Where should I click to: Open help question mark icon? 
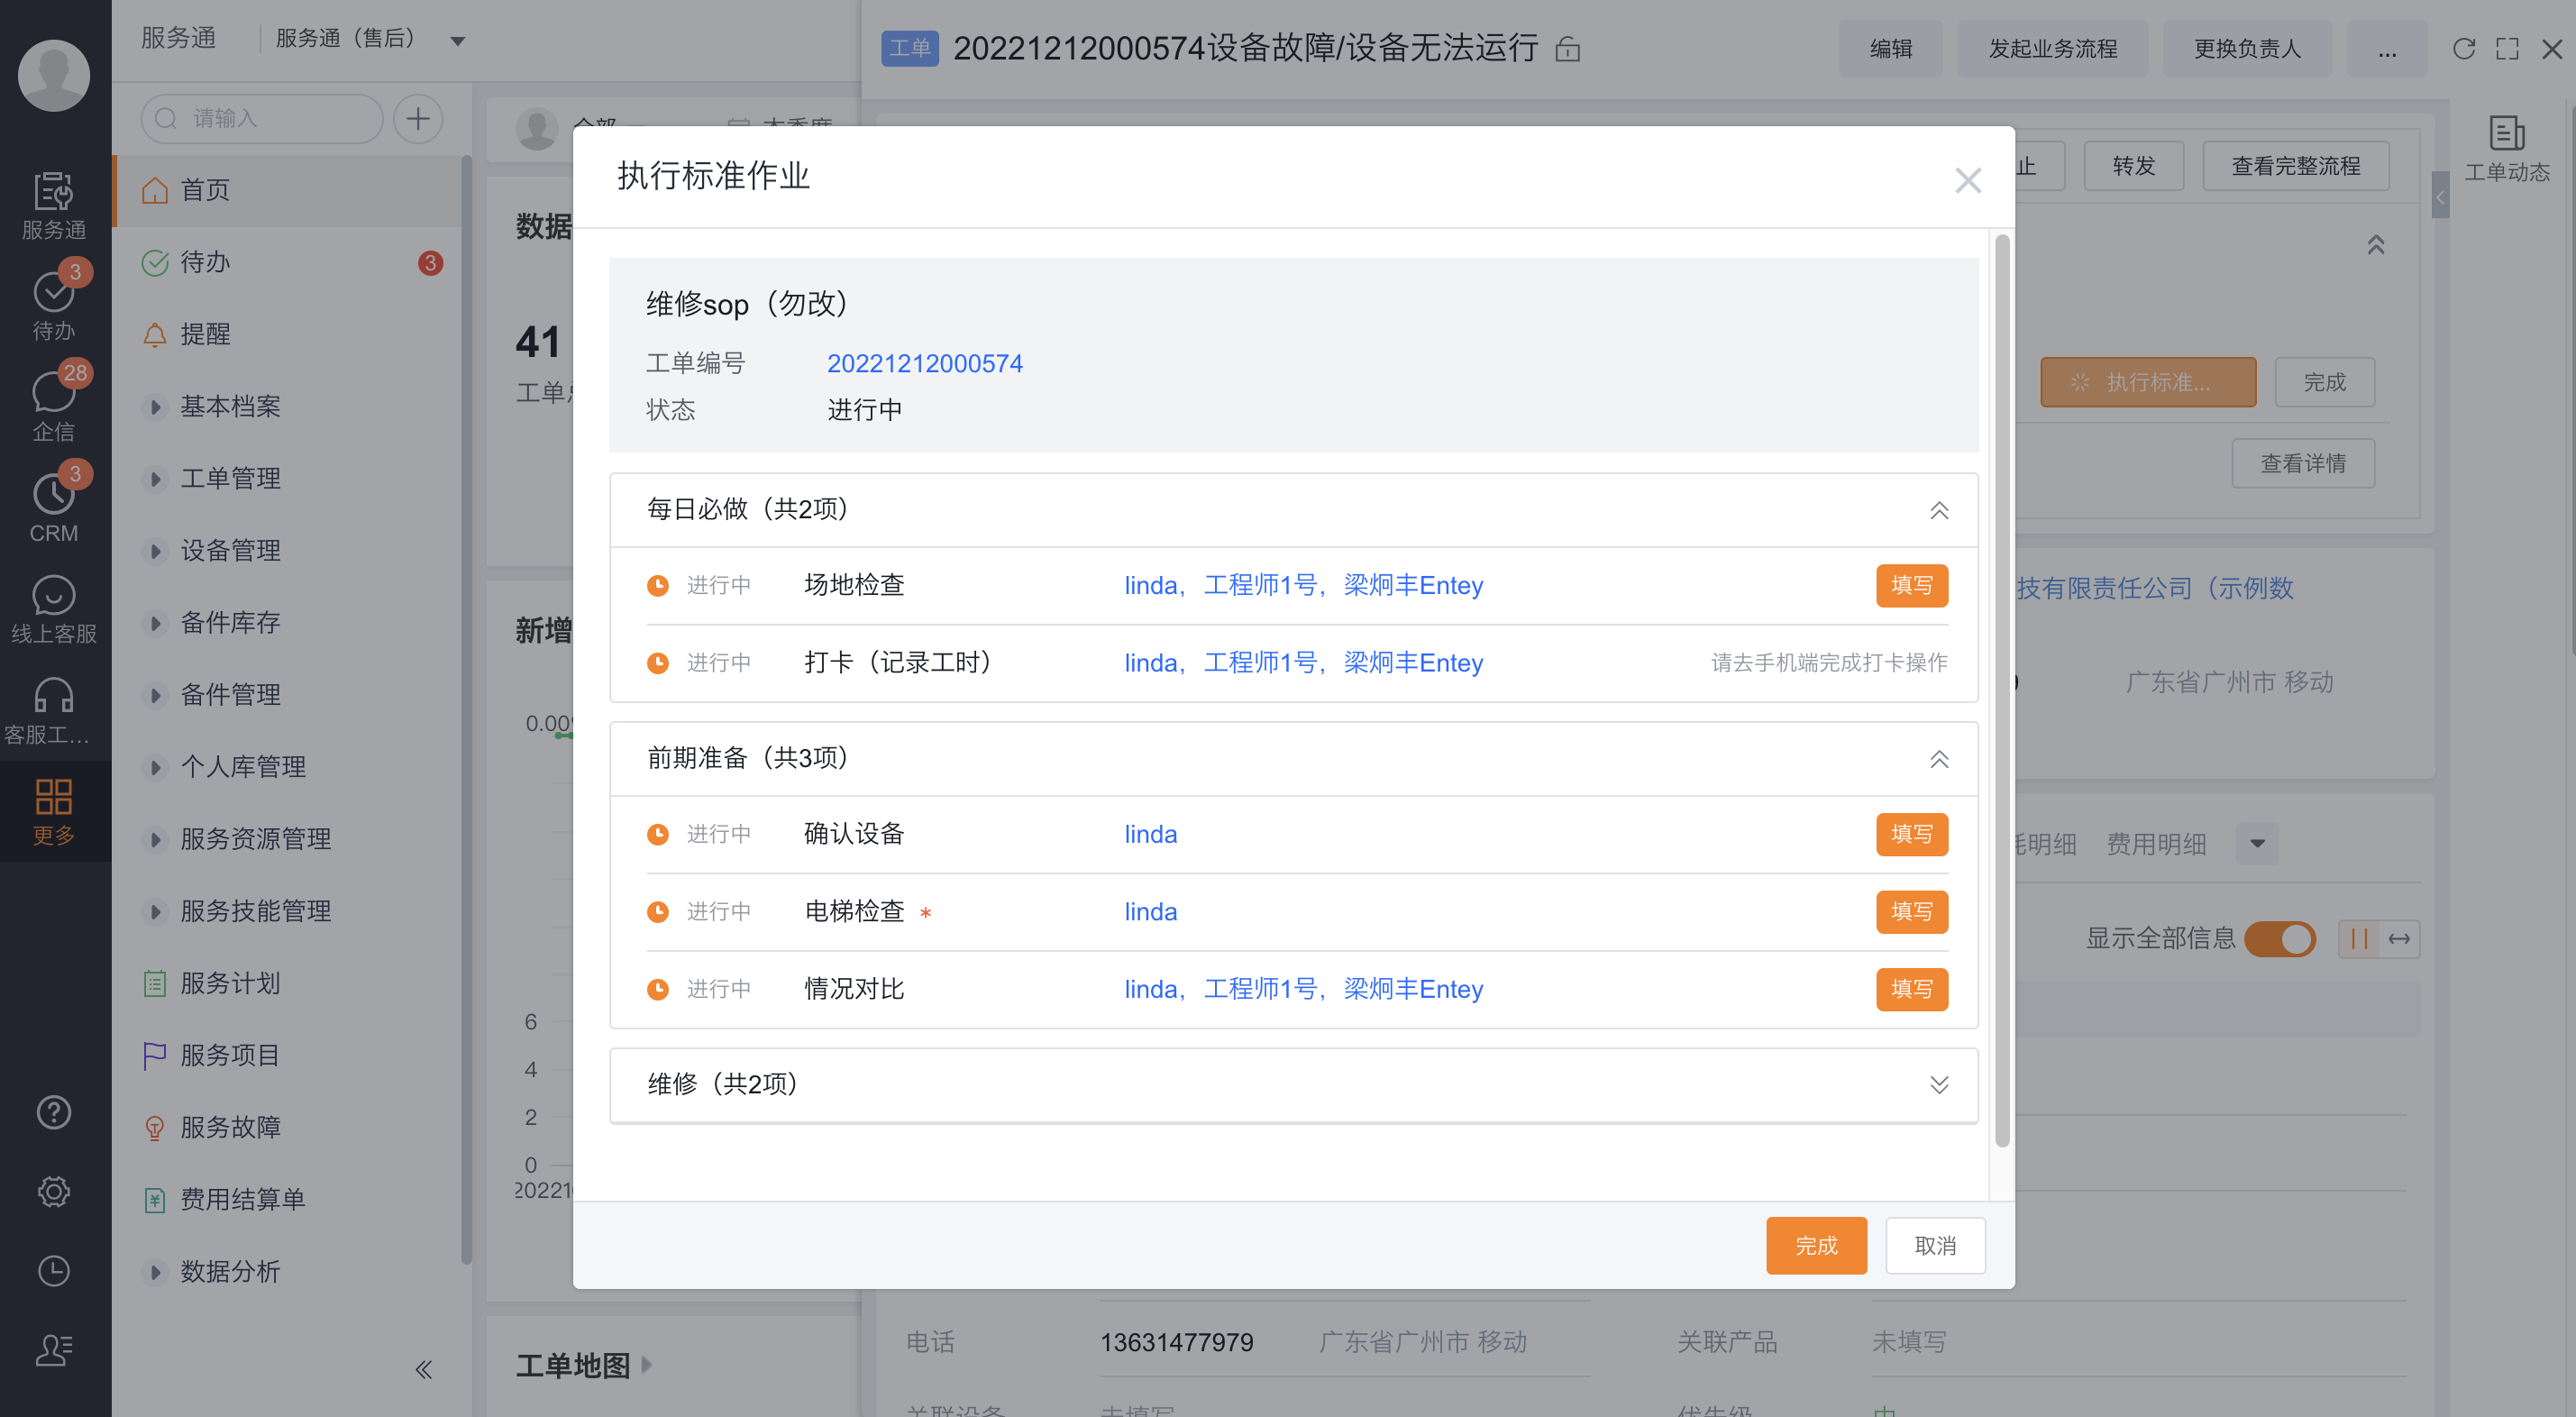pyautogui.click(x=53, y=1112)
